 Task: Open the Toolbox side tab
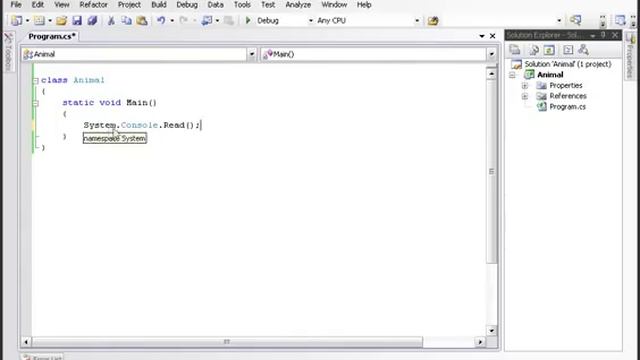[x=8, y=52]
